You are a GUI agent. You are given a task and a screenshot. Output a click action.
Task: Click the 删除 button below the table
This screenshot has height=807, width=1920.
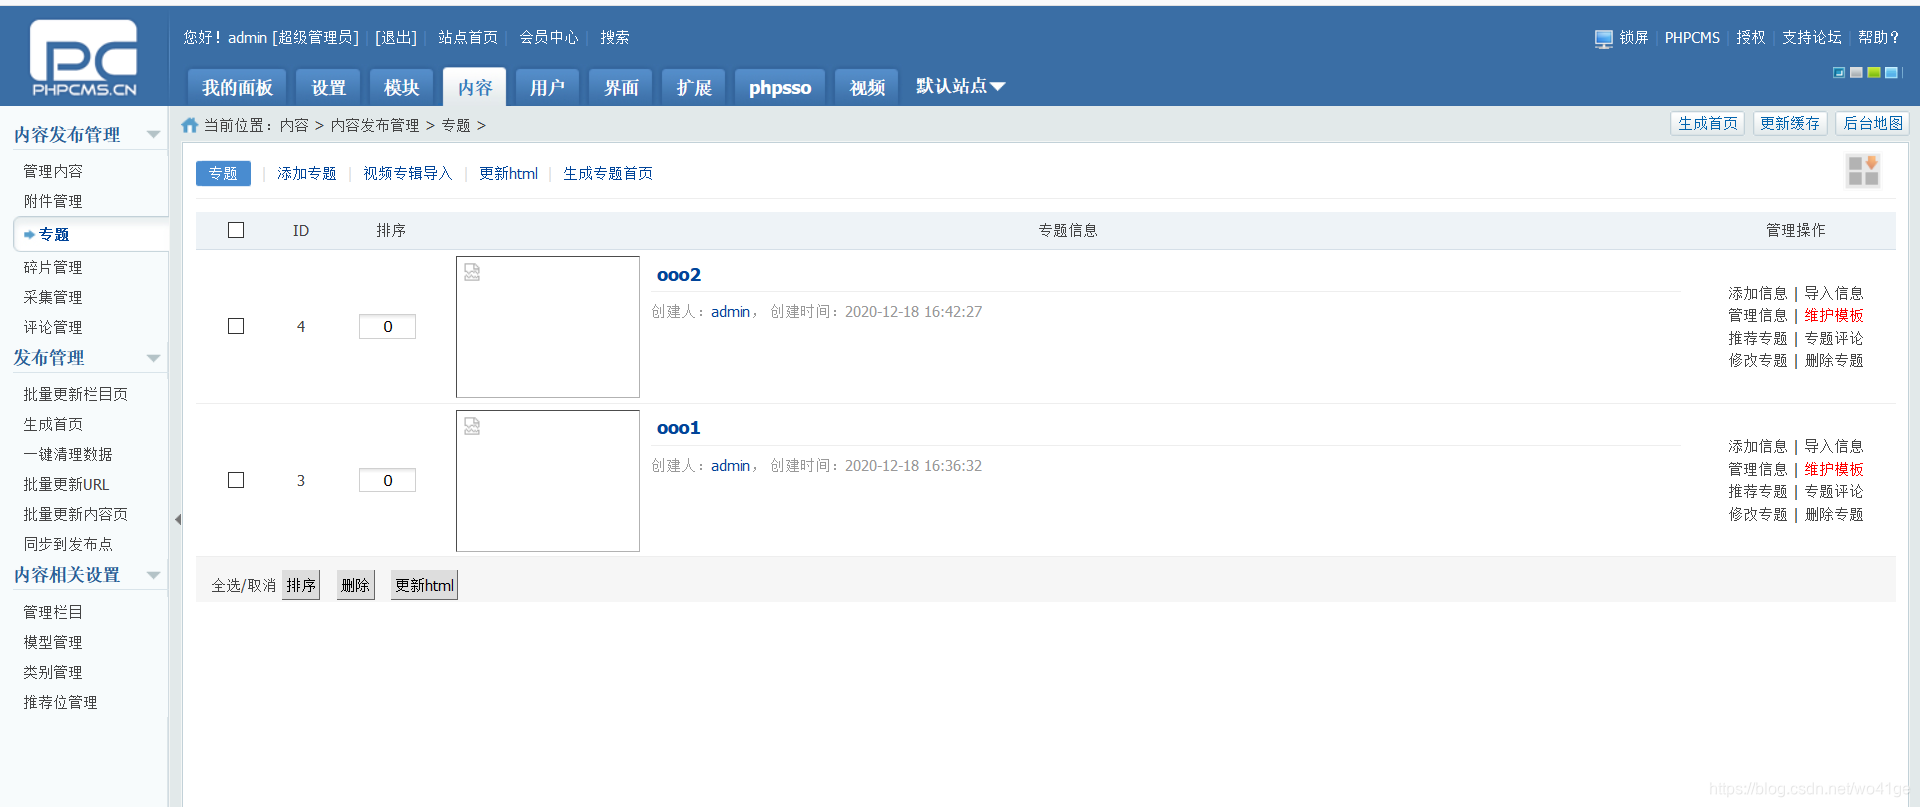[355, 585]
